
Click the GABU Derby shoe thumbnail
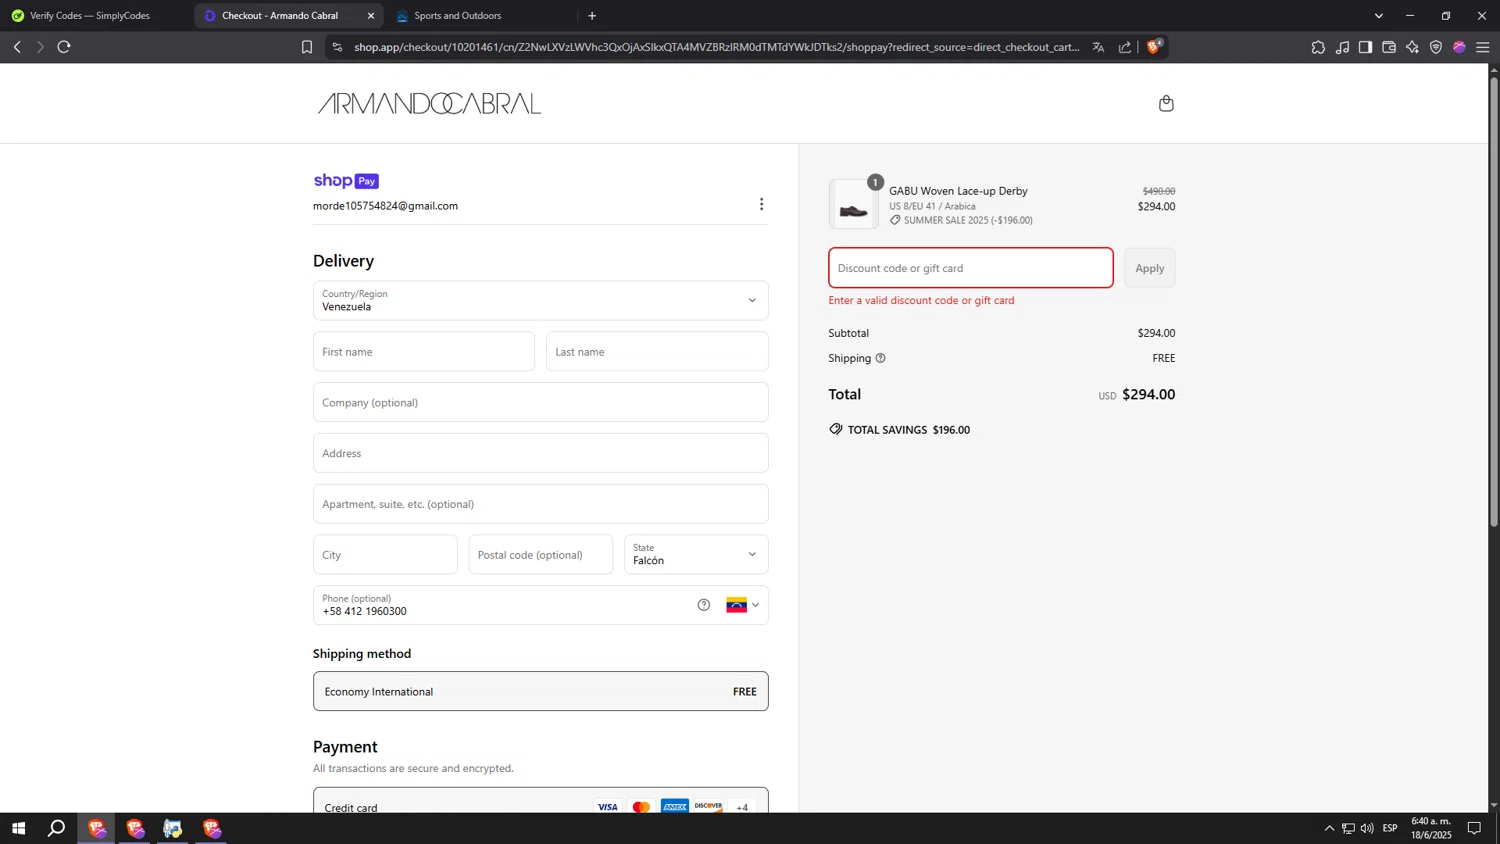pos(853,204)
